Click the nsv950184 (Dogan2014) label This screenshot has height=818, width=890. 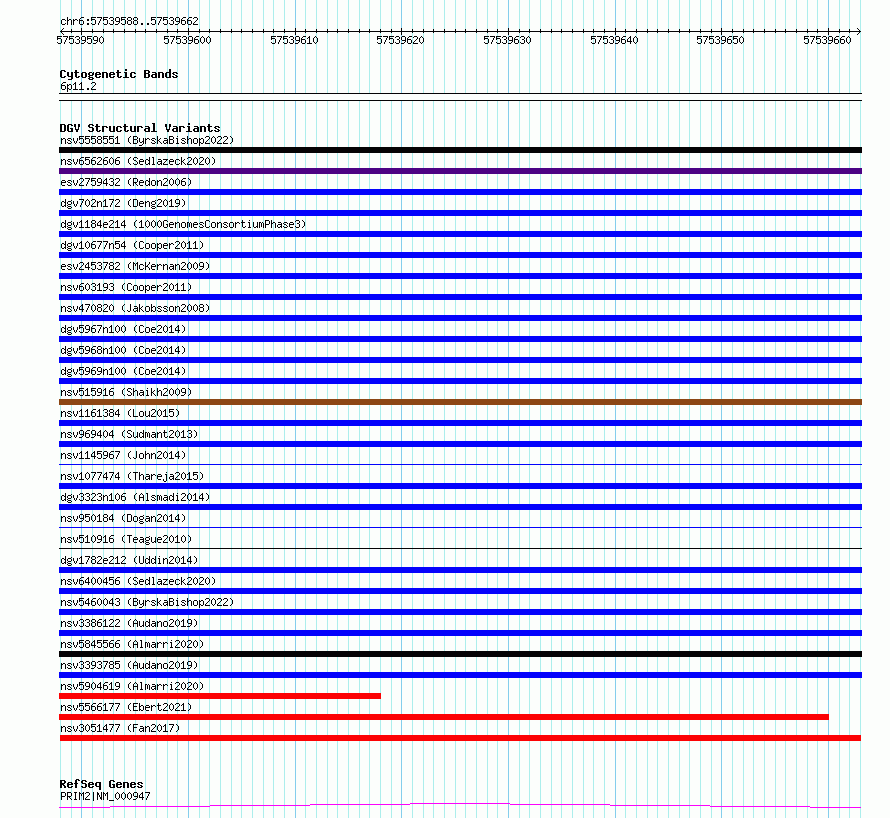pos(123,518)
